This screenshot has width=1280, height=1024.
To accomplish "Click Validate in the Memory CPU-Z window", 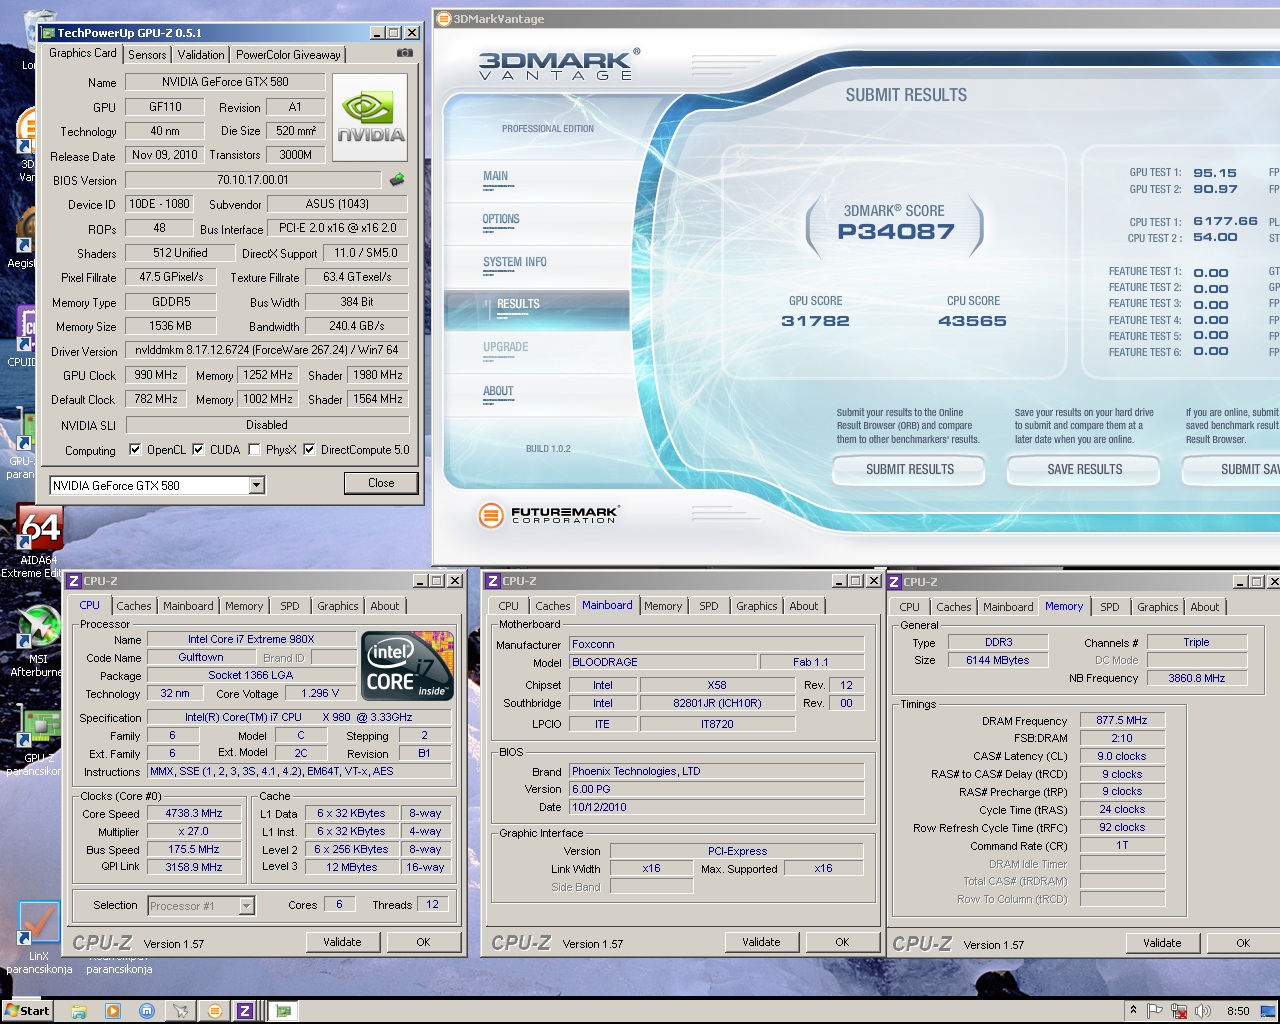I will click(1162, 943).
